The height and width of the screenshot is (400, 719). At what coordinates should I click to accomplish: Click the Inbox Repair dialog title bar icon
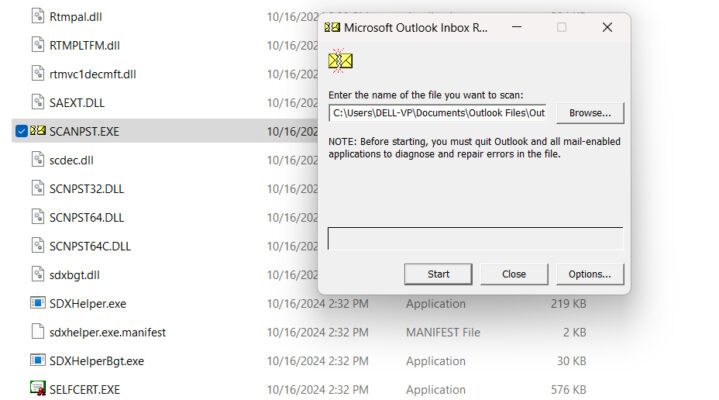[x=332, y=27]
